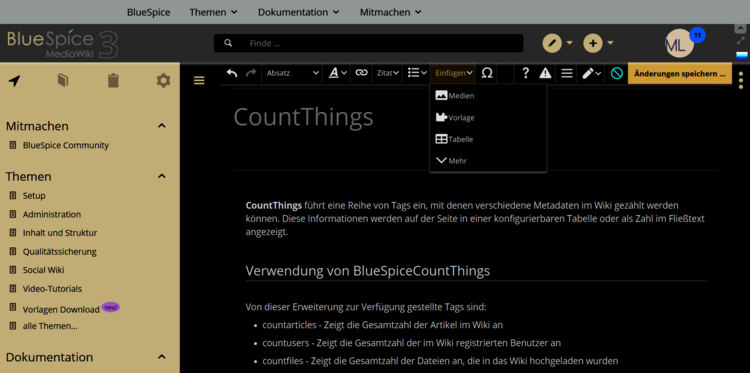Viewport: 750px width, 373px height.
Task: Open the Themen top menu
Action: 213,12
